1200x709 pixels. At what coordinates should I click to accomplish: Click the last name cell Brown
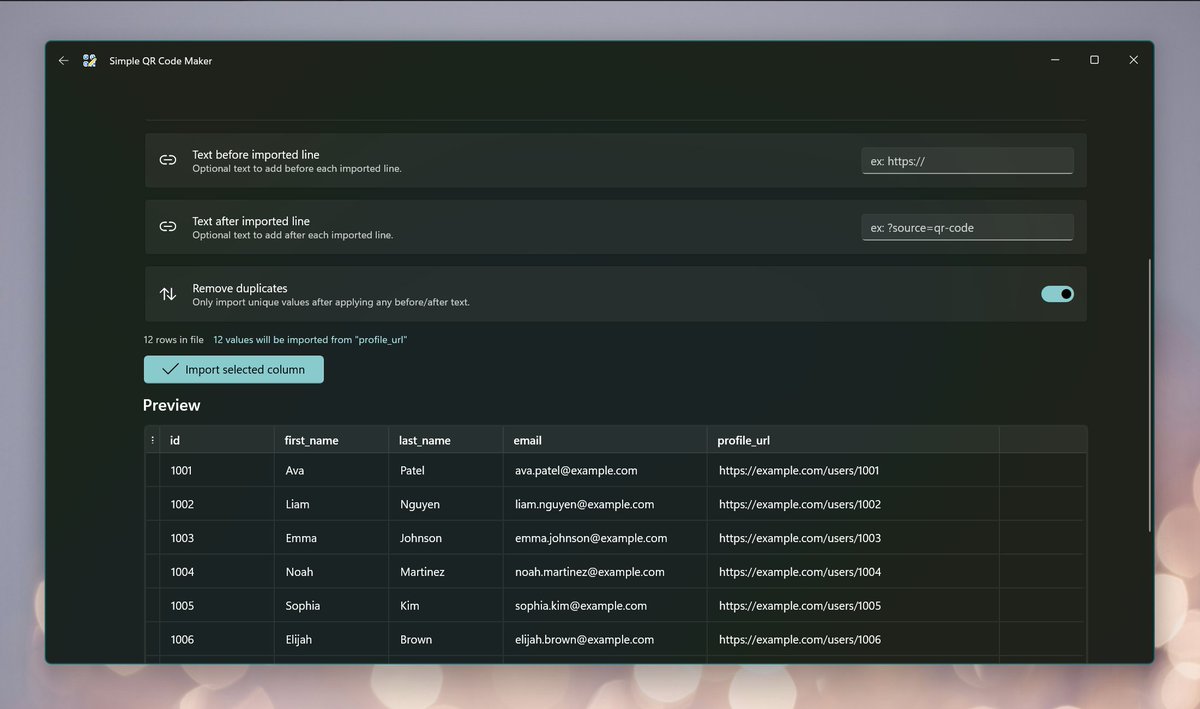(x=446, y=639)
